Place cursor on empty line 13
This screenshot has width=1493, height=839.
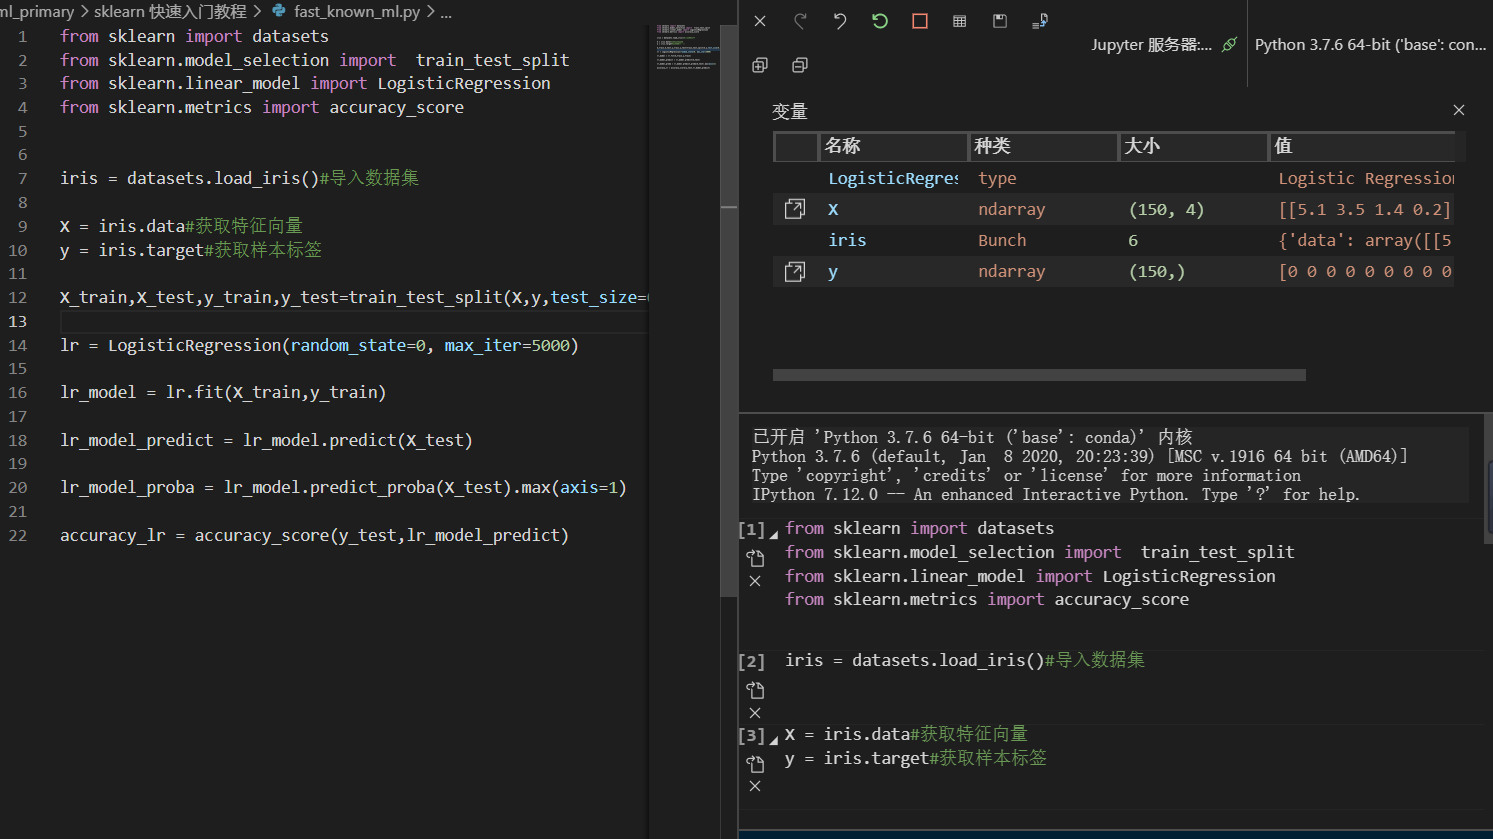pyautogui.click(x=354, y=321)
